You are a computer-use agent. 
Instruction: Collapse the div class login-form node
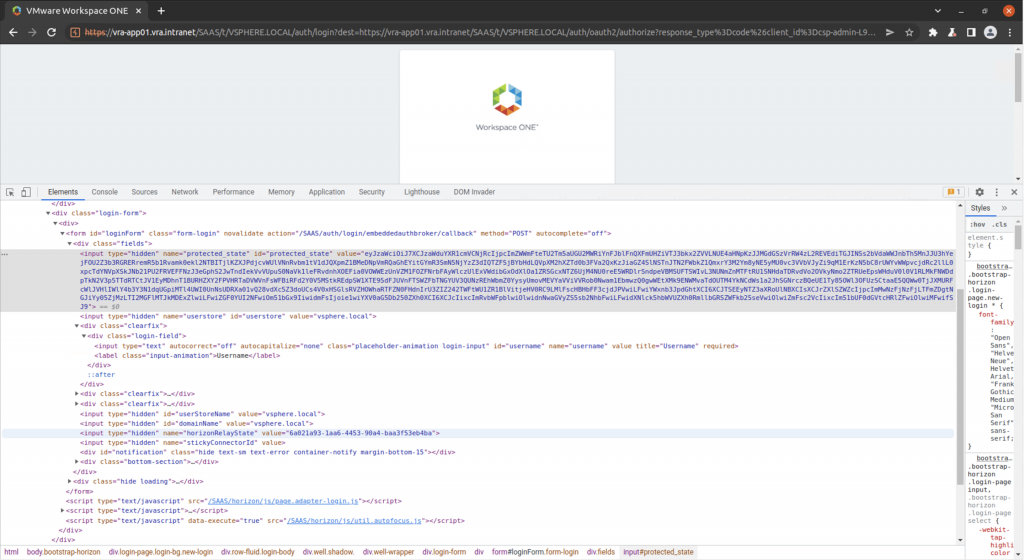[48, 213]
